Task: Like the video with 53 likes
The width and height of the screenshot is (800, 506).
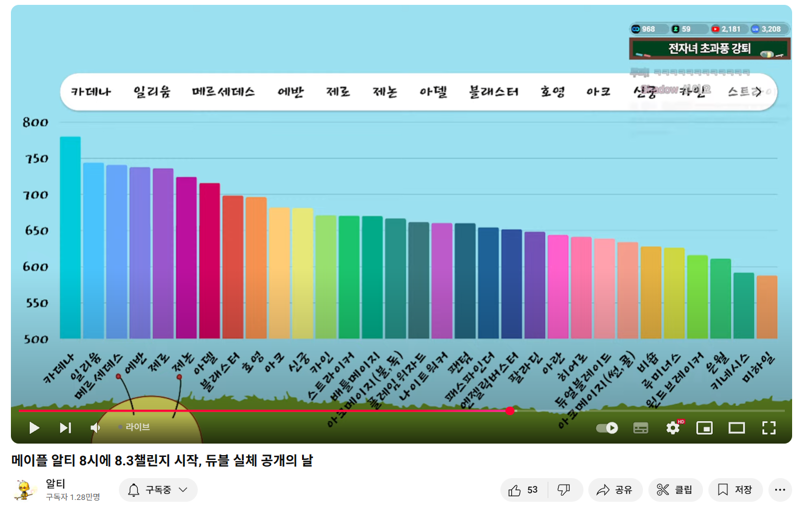Action: pos(523,490)
